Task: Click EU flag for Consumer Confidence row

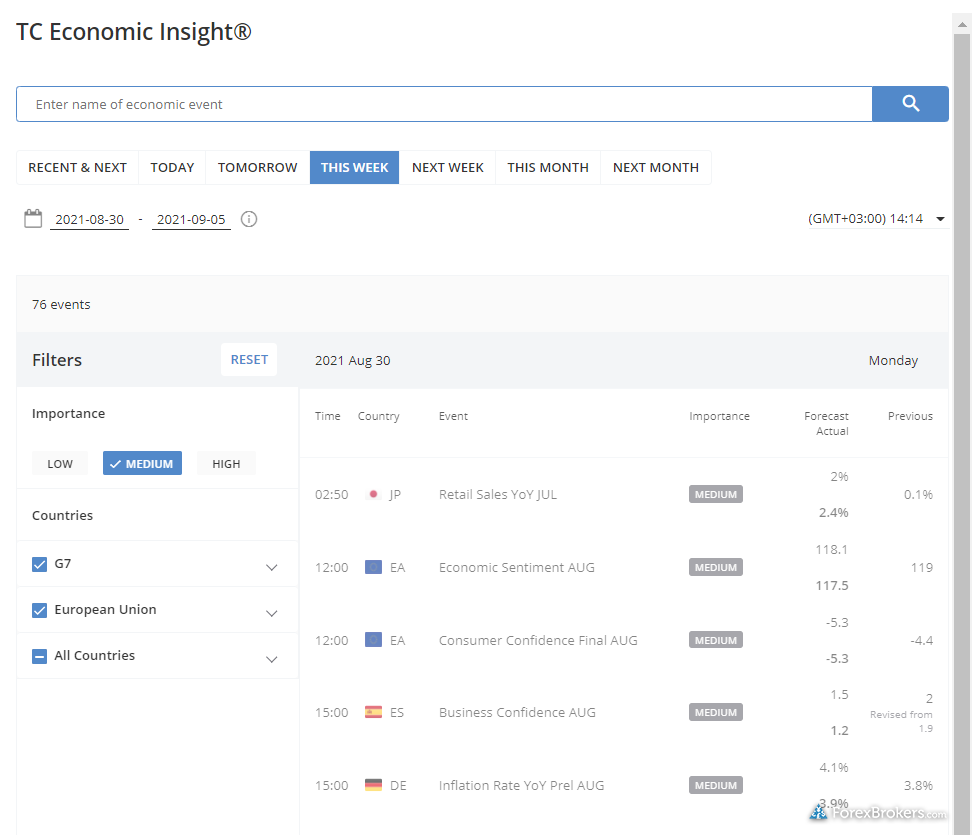Action: (x=373, y=640)
